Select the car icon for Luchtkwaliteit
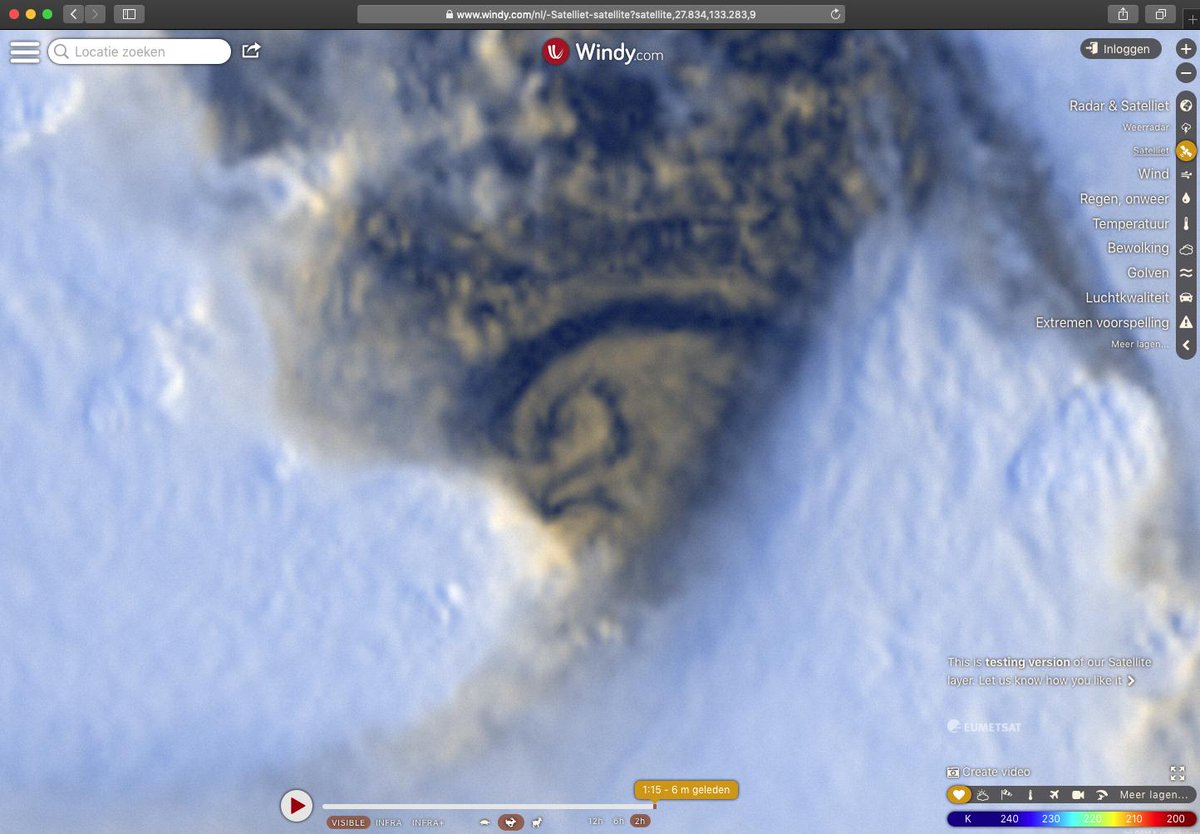The width and height of the screenshot is (1200, 834). [1186, 298]
